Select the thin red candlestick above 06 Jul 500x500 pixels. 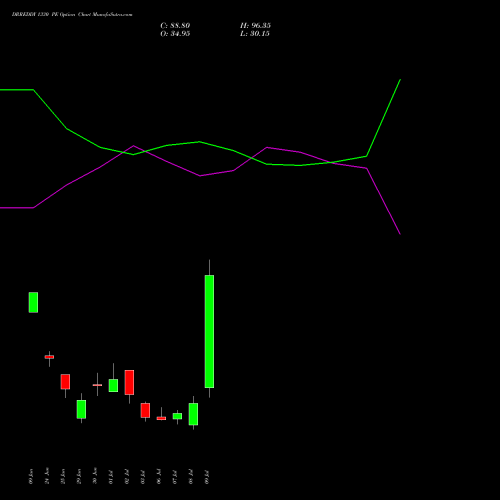(161, 418)
